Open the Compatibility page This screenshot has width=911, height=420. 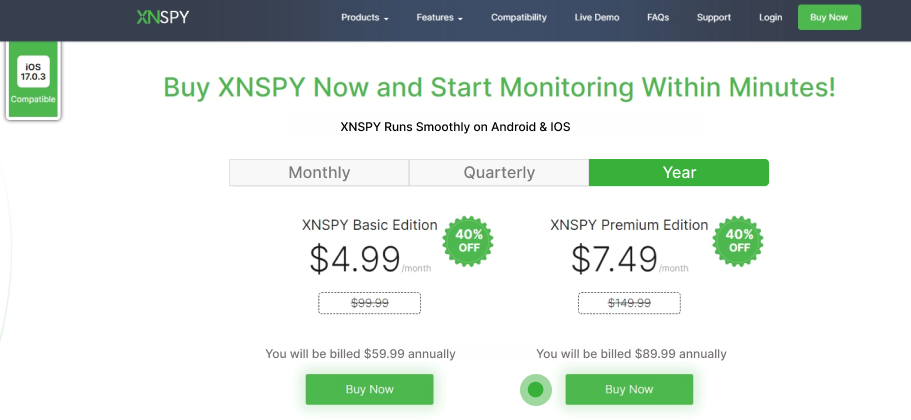519,18
